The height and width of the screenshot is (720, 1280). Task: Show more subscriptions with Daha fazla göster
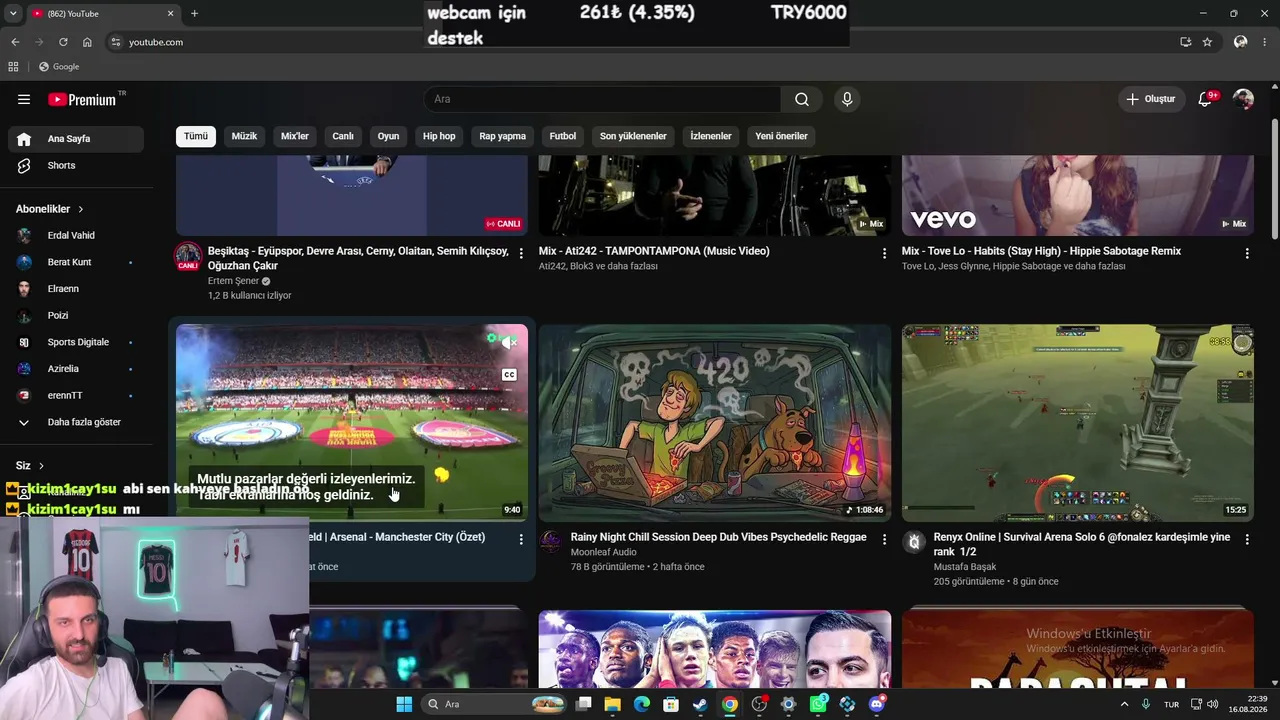pos(75,422)
